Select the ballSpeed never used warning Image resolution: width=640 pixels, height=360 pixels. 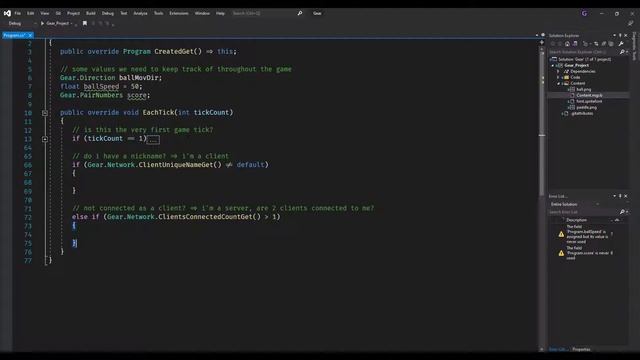point(587,234)
